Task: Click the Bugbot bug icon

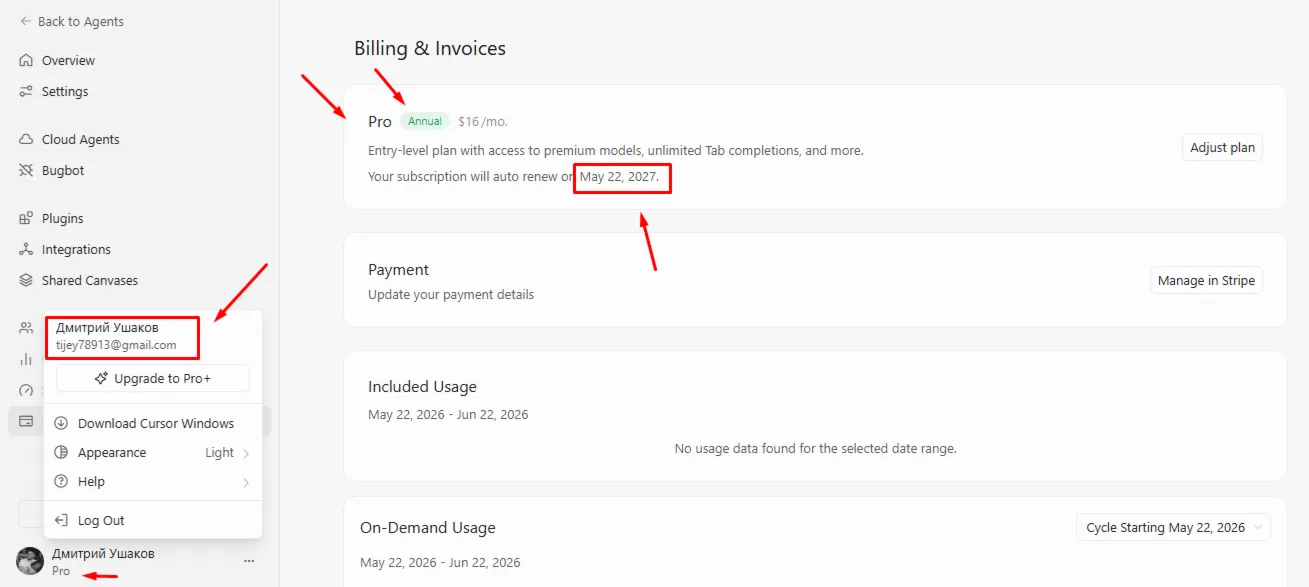Action: (26, 171)
